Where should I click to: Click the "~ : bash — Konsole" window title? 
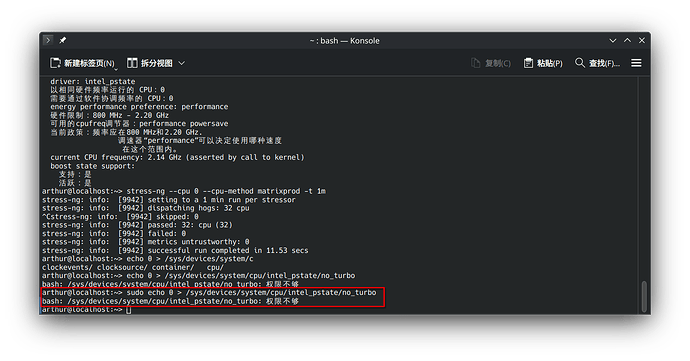pyautogui.click(x=345, y=41)
